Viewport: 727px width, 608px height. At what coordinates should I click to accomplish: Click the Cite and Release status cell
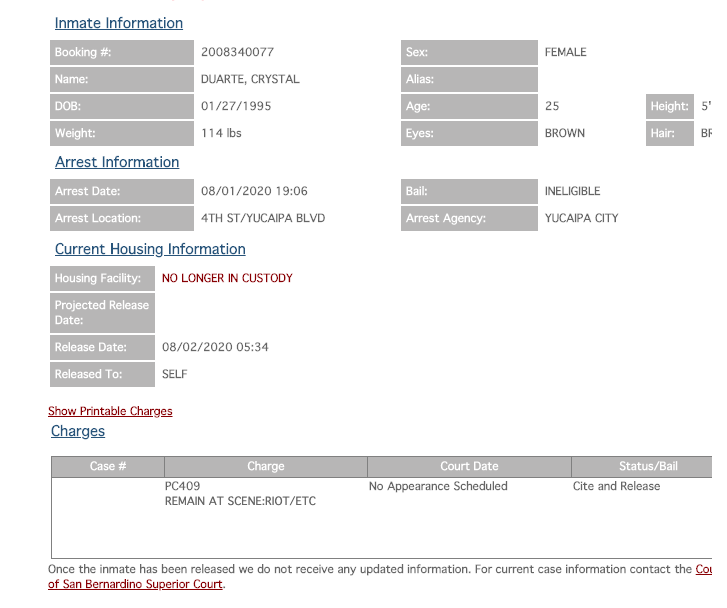(x=614, y=486)
